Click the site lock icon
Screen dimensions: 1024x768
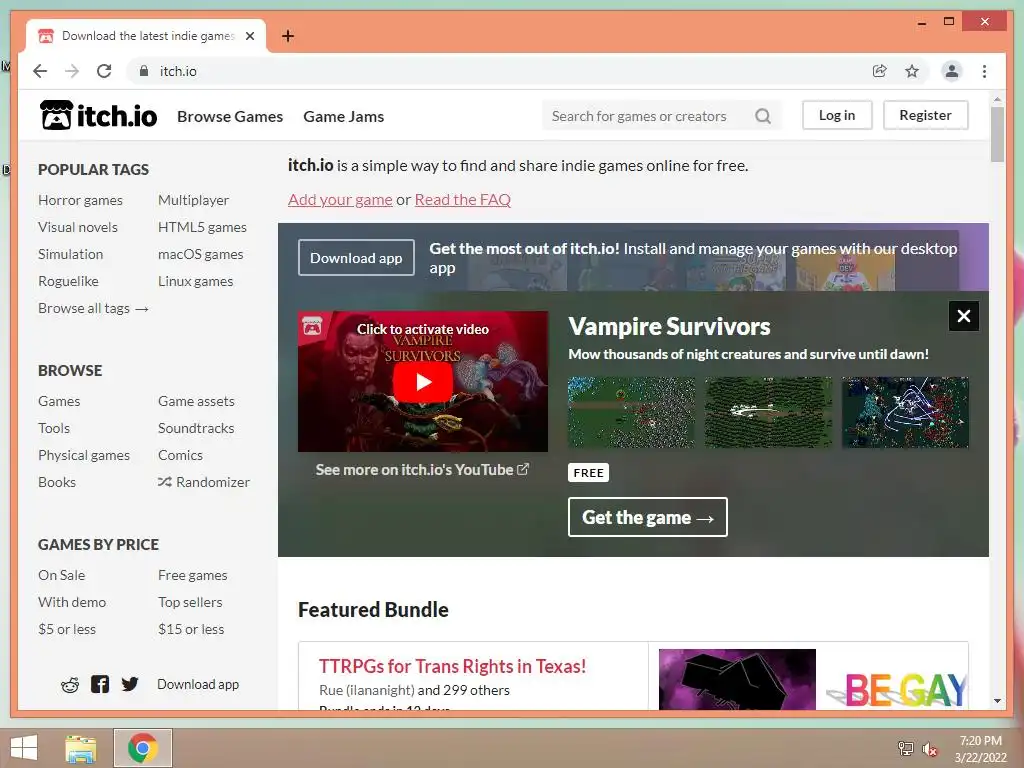click(144, 71)
